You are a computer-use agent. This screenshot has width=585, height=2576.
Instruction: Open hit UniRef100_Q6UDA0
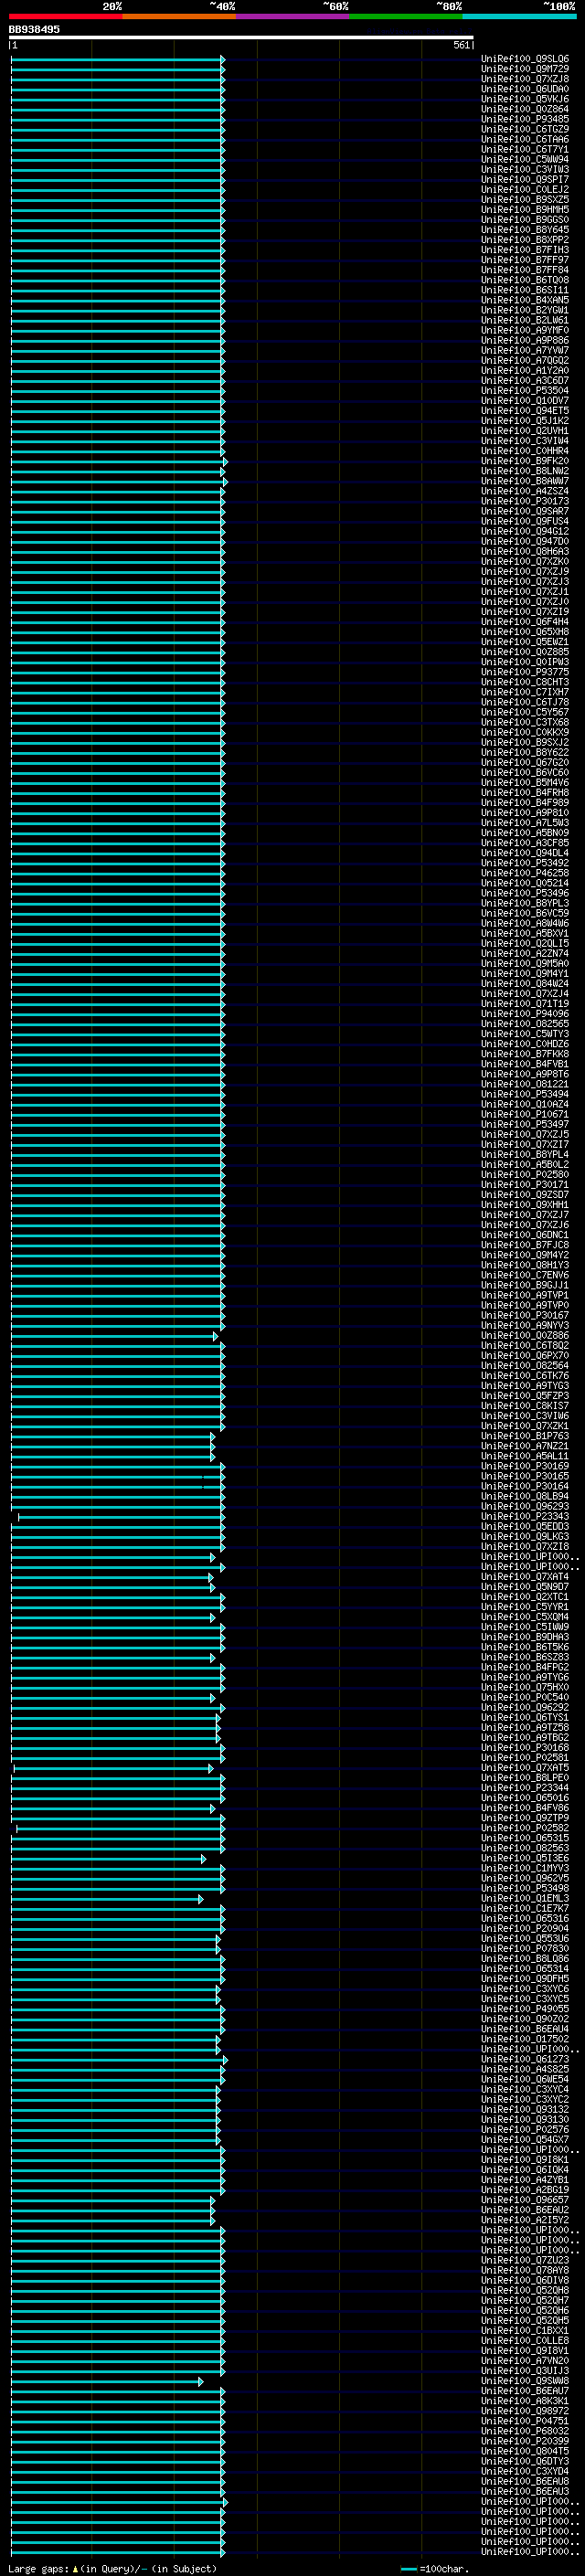(x=525, y=89)
